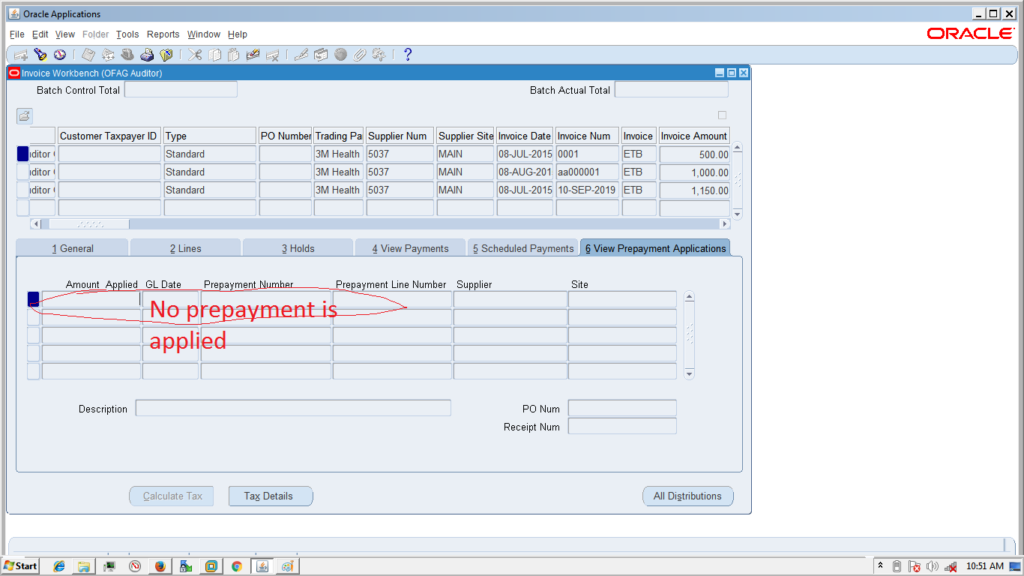Click the New record toolbar icon

(21, 55)
